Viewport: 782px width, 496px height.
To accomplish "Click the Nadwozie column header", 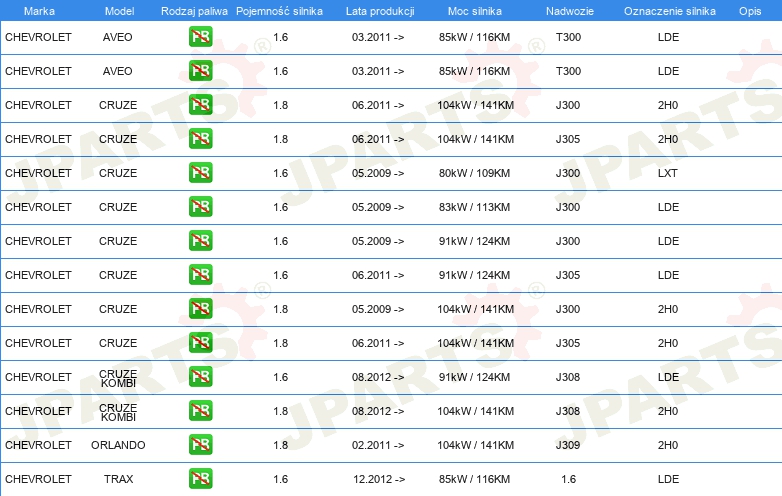I will pyautogui.click(x=570, y=11).
